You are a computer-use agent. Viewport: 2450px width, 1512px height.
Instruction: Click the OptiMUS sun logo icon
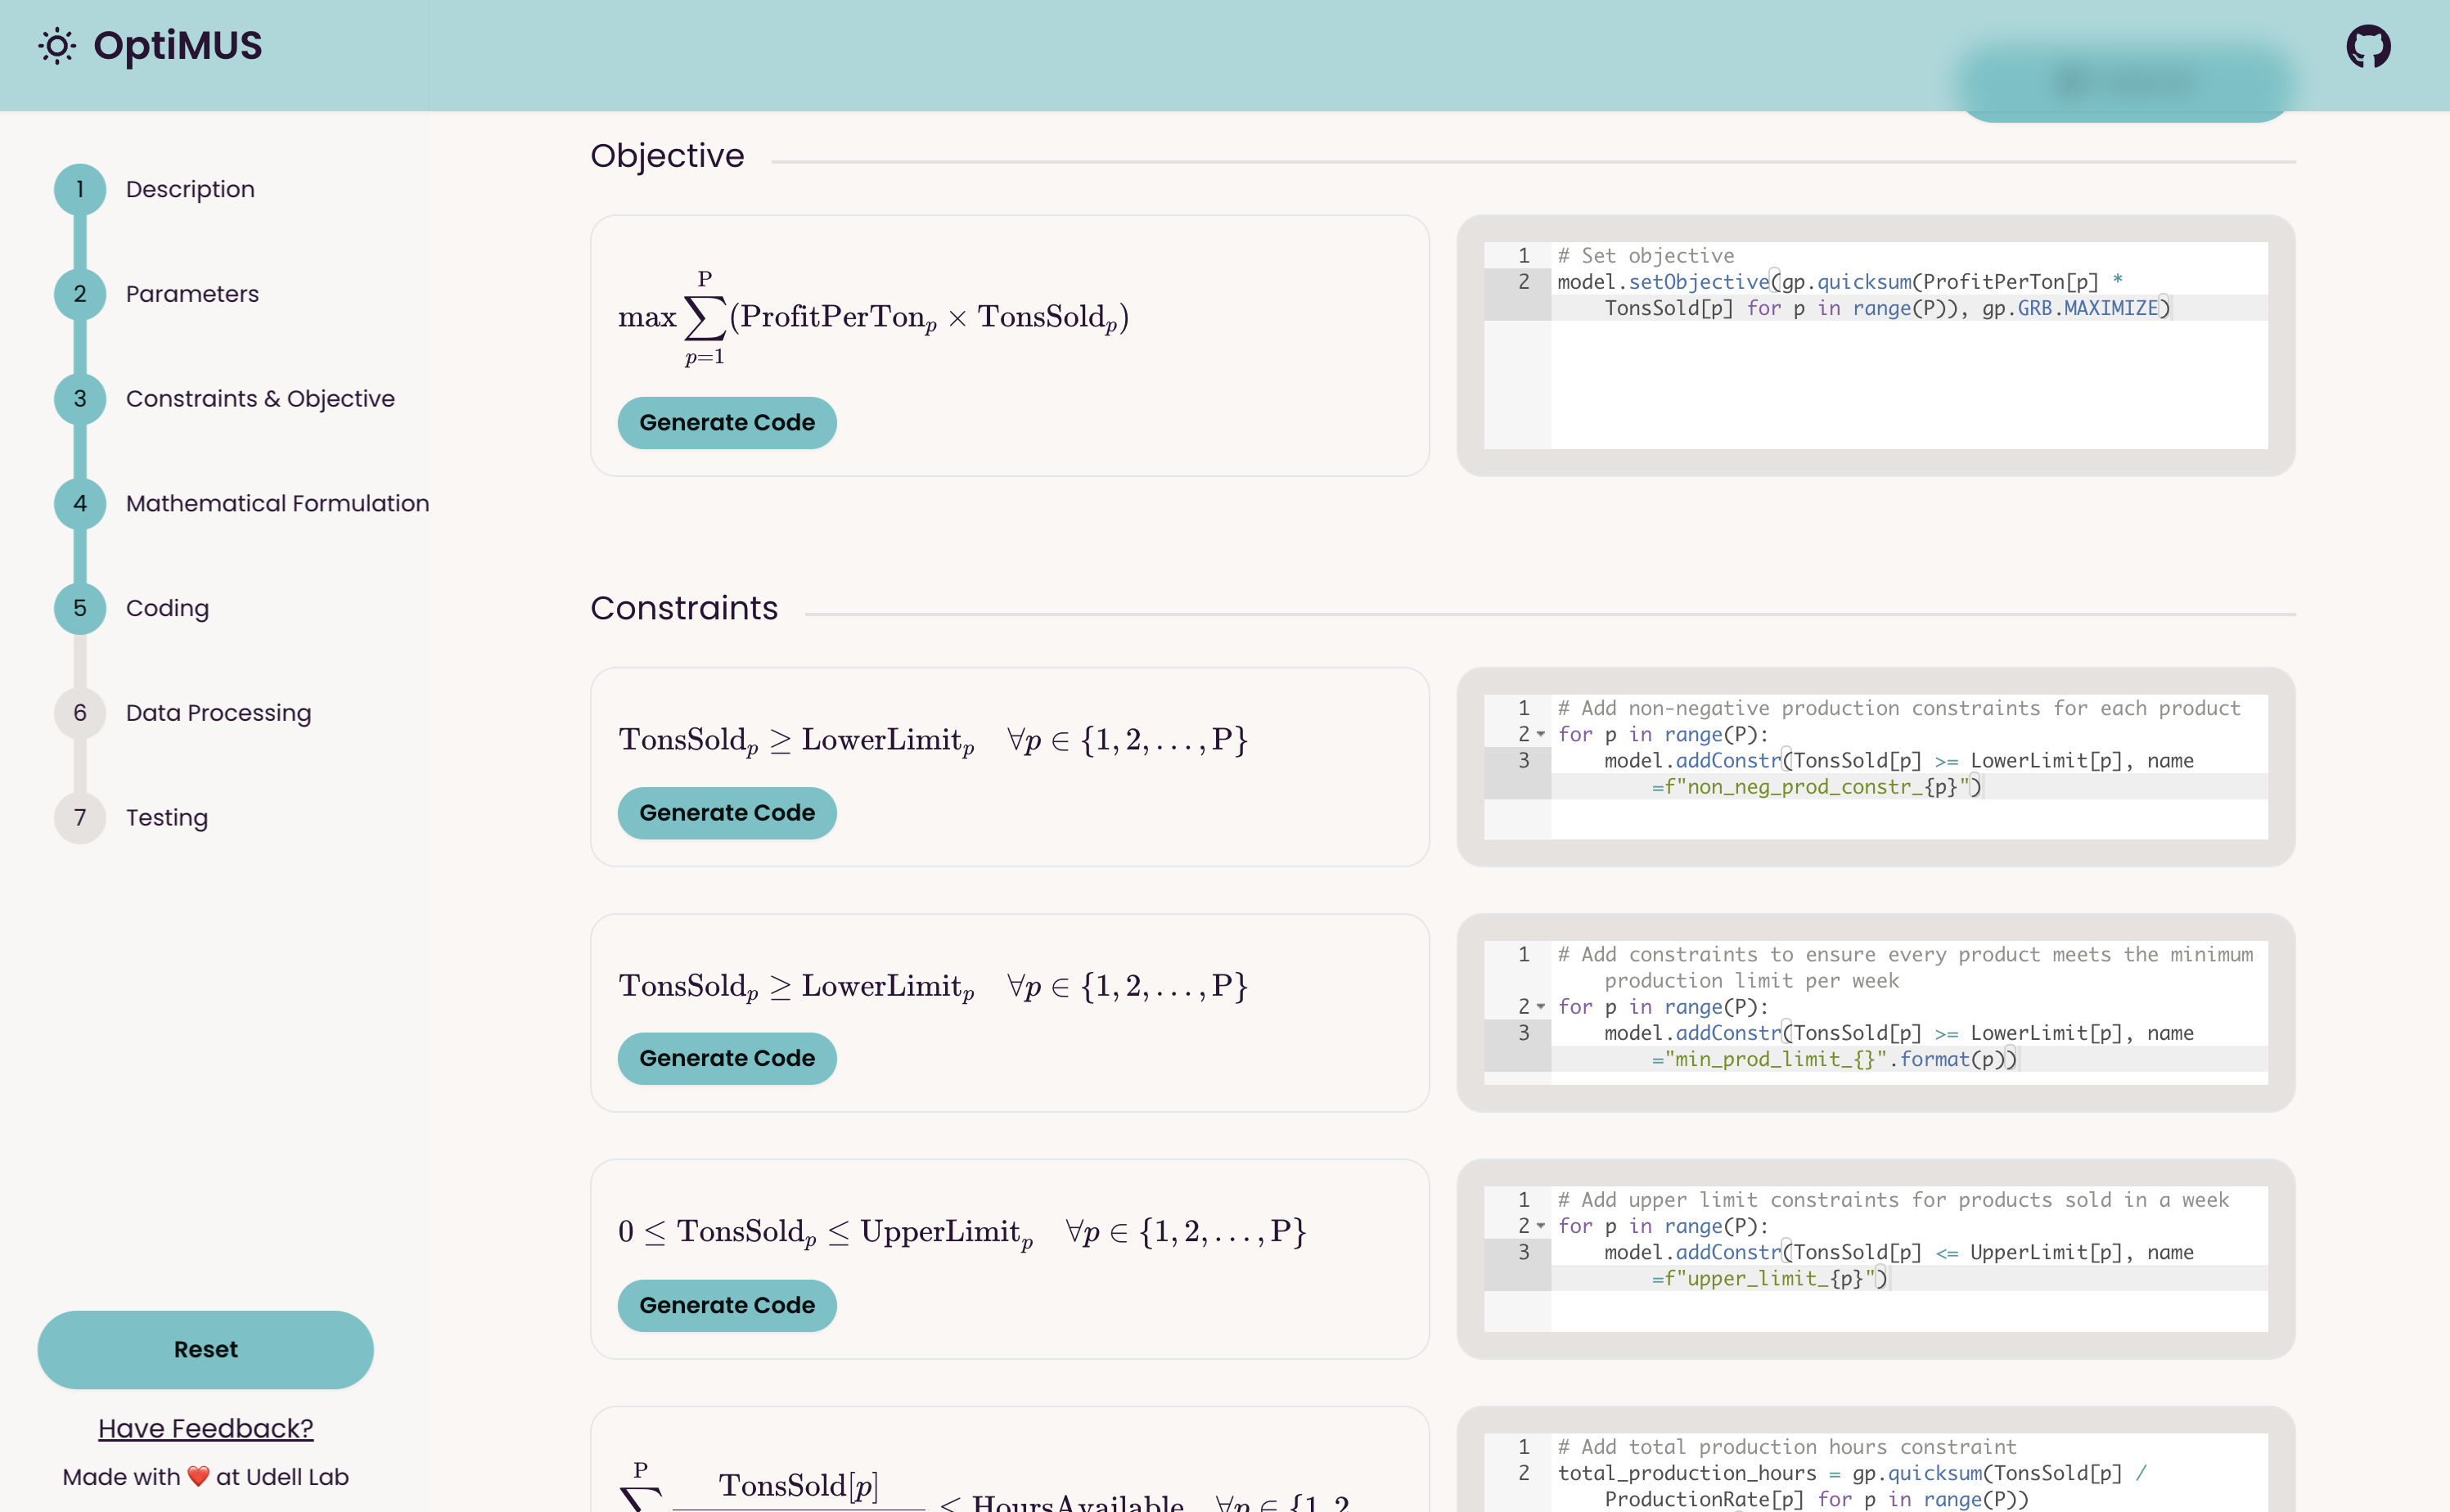57,46
